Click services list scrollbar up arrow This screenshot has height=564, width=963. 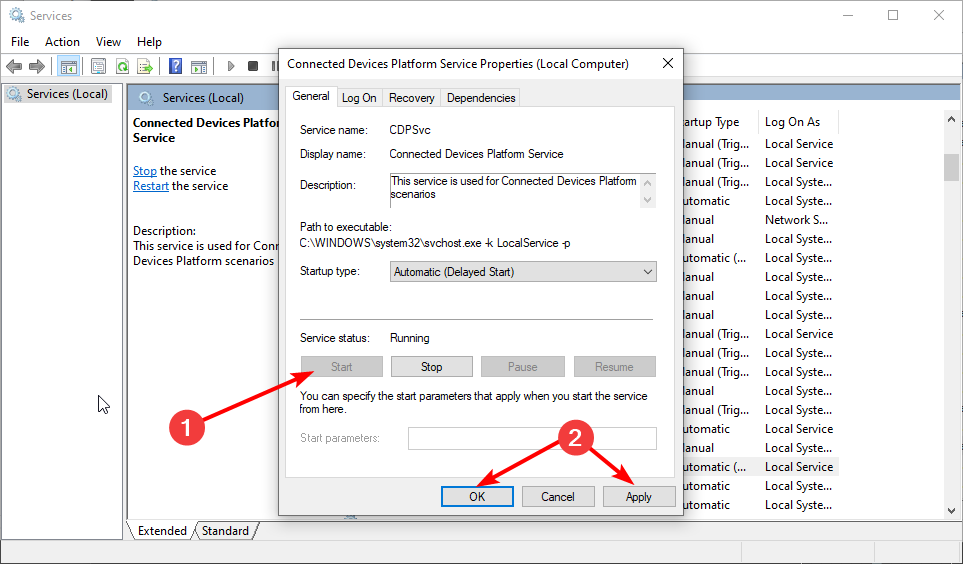coord(951,119)
